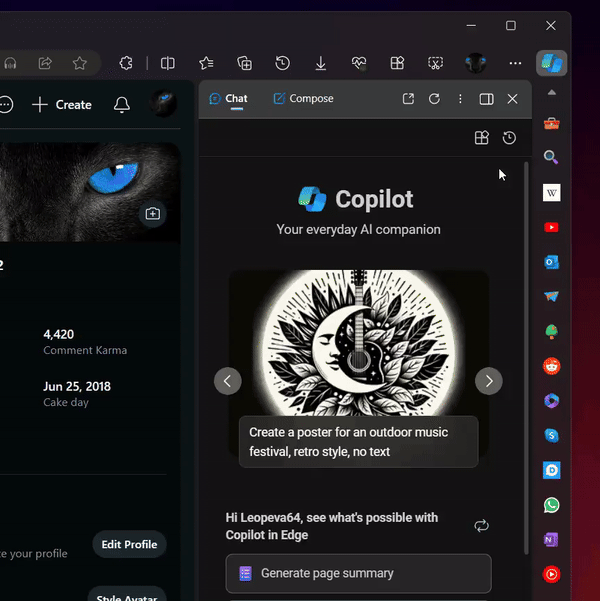Toggle the pinned sidebar pane layout
Screen dimensions: 600x601
click(486, 99)
